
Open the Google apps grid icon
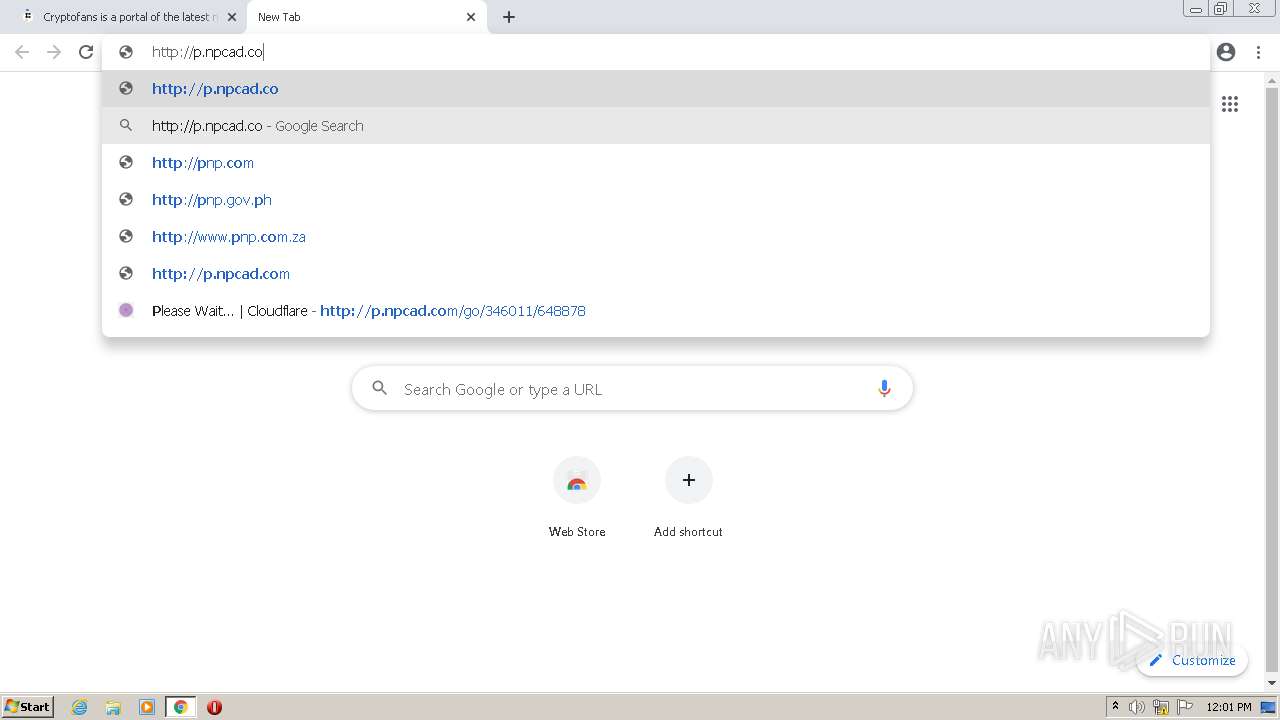1230,104
